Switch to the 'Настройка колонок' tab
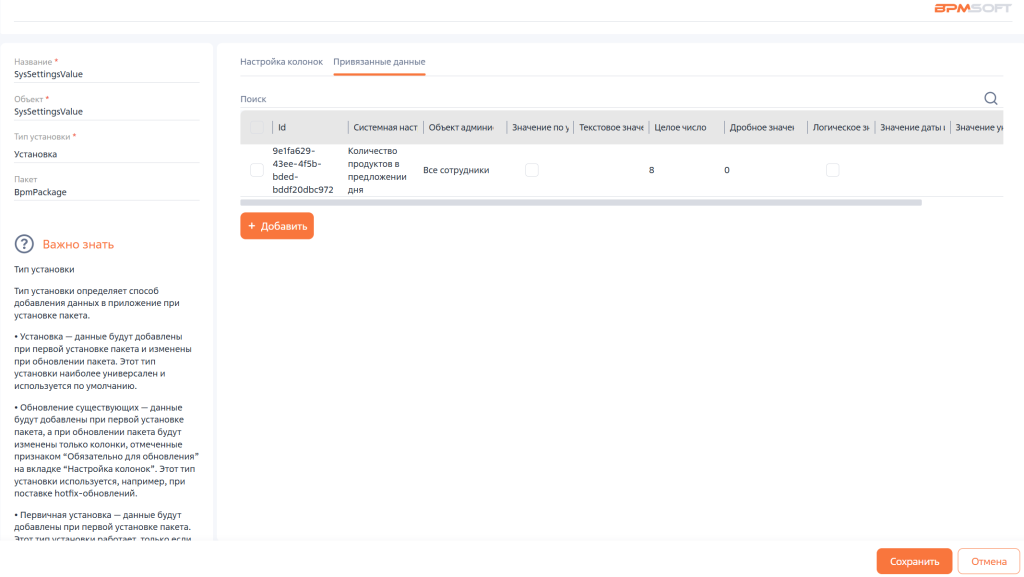Viewport: 1024px width, 577px height. 281,62
